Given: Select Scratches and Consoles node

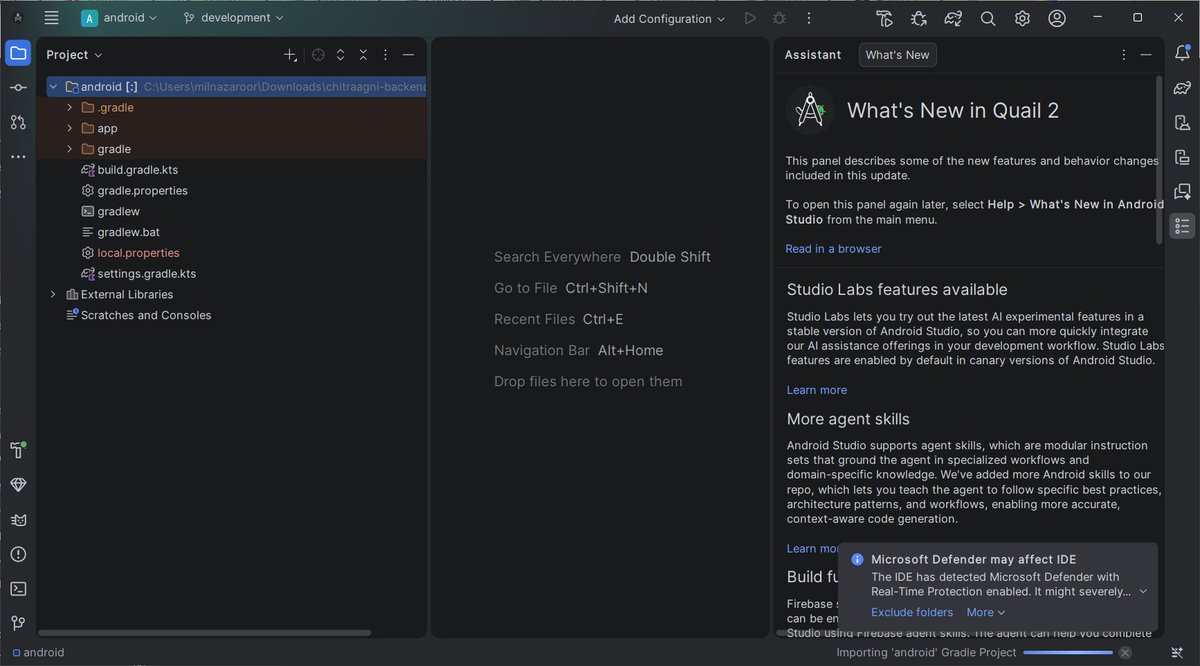Looking at the screenshot, I should [x=146, y=316].
